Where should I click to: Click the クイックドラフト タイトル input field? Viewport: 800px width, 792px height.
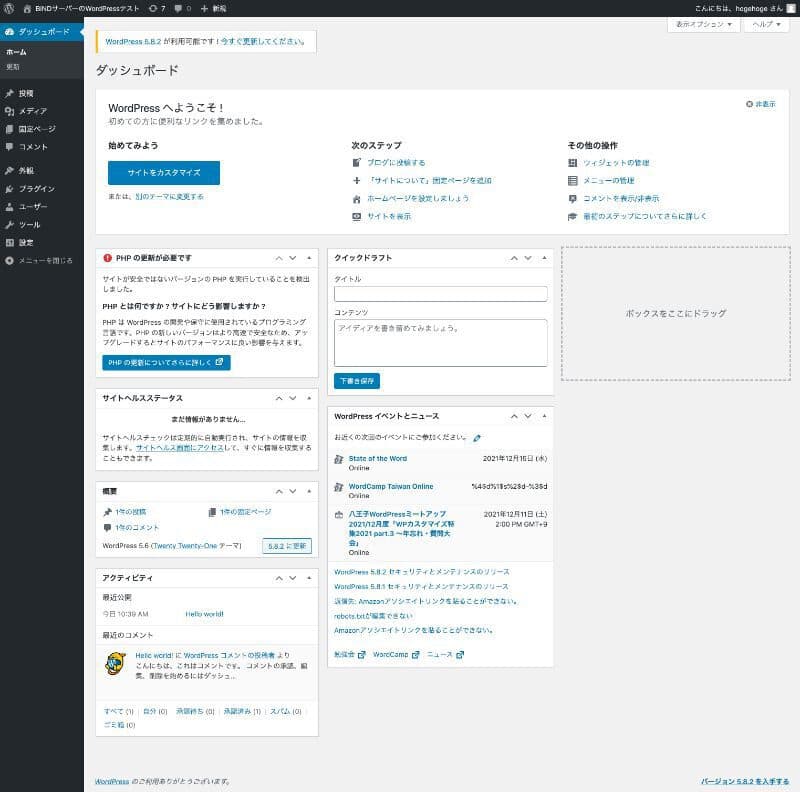[x=440, y=294]
